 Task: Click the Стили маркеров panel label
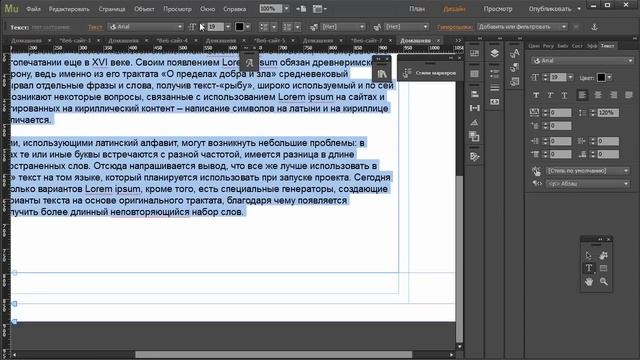click(x=436, y=73)
